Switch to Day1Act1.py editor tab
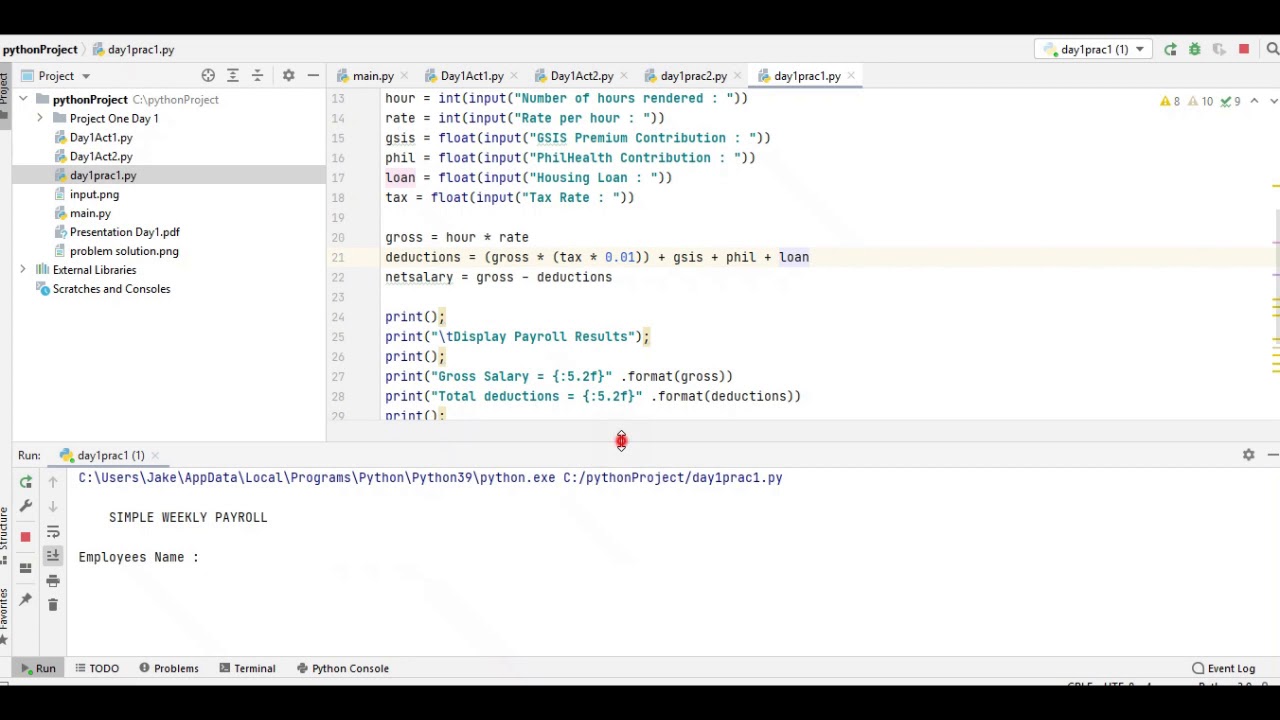This screenshot has height=720, width=1280. click(471, 76)
